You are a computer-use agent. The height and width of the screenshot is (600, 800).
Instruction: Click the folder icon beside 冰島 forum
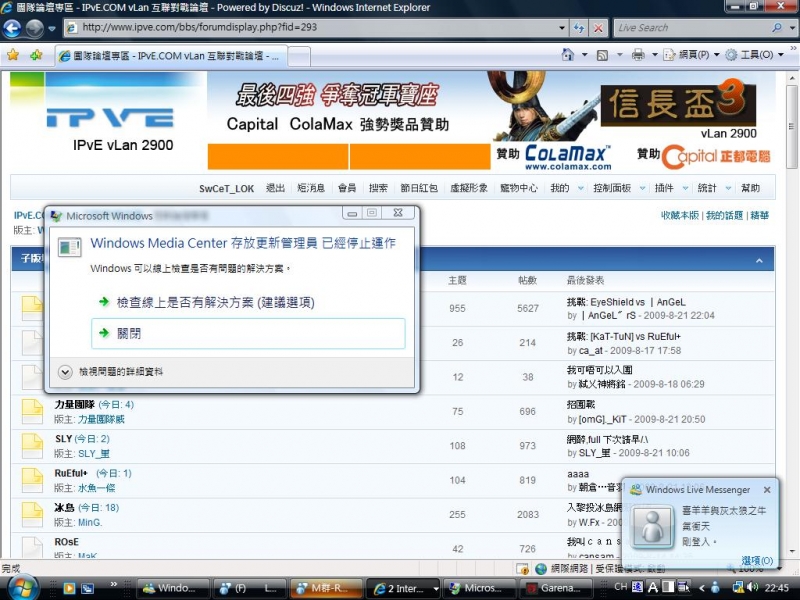click(x=32, y=514)
